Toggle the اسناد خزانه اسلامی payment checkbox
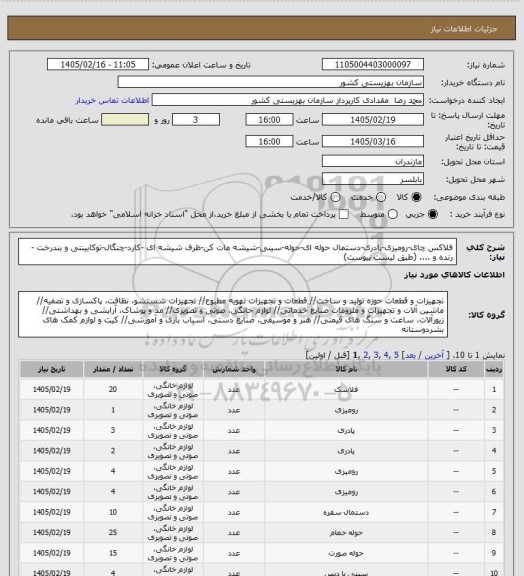524x576 pixels. point(344,214)
